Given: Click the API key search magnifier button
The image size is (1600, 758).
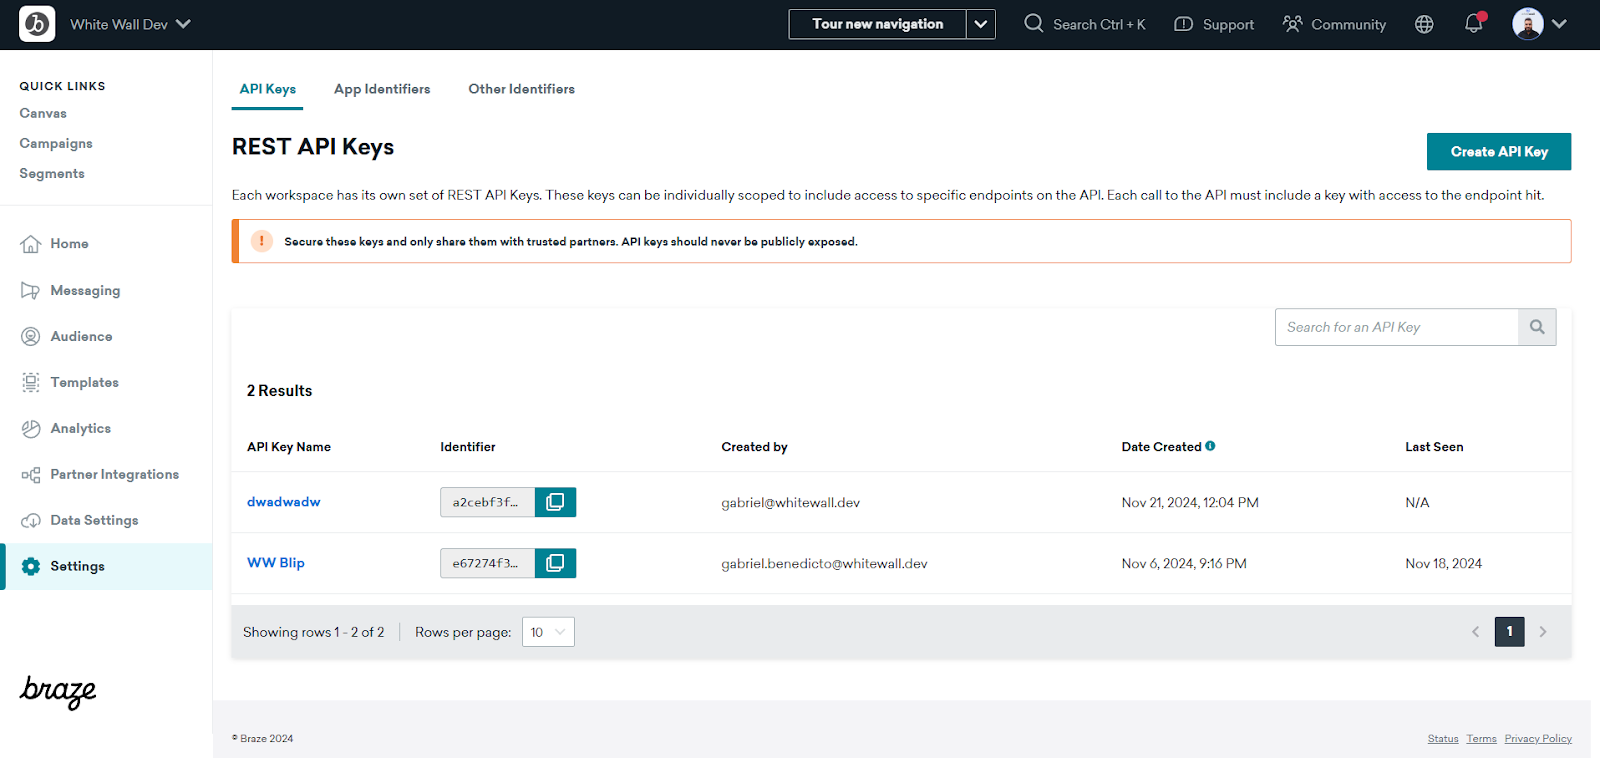Looking at the screenshot, I should point(1537,327).
